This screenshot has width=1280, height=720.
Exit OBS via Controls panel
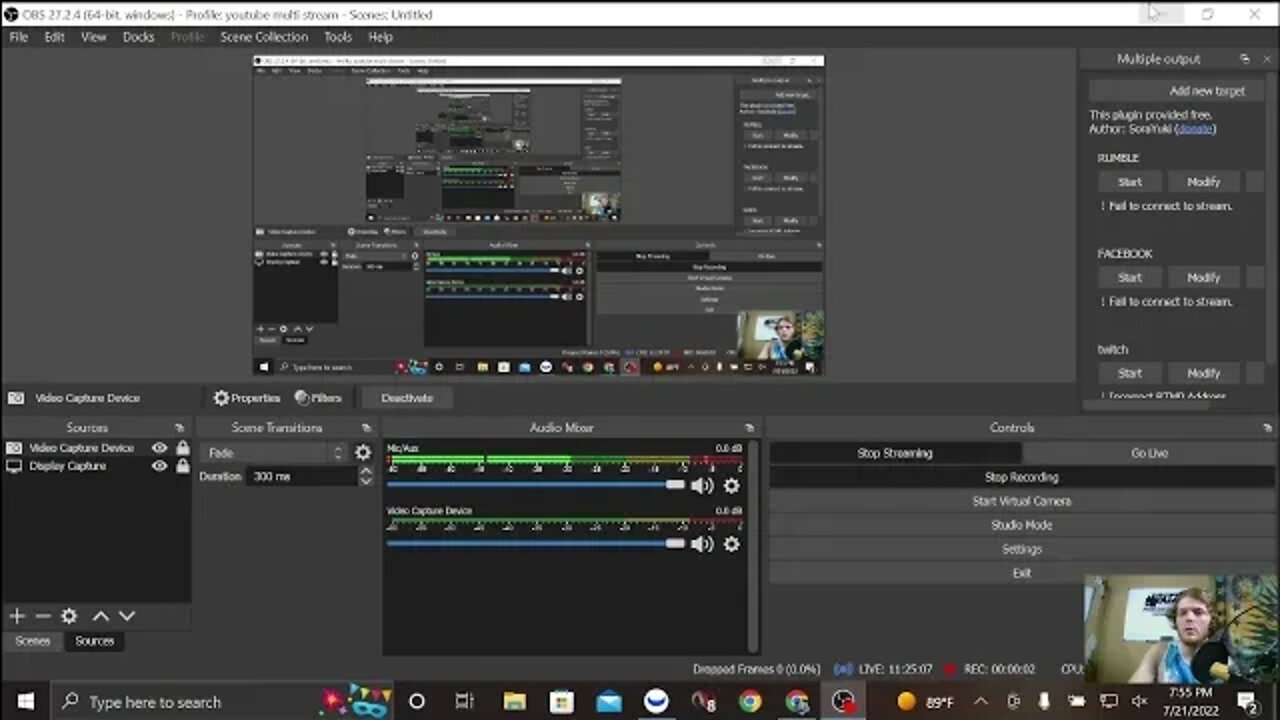click(x=1021, y=573)
